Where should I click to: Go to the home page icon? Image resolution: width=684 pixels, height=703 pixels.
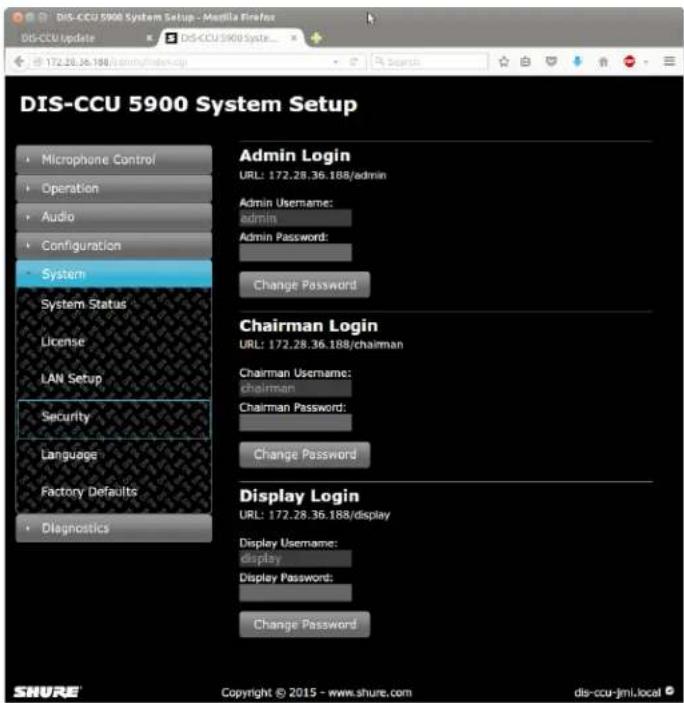tap(603, 61)
